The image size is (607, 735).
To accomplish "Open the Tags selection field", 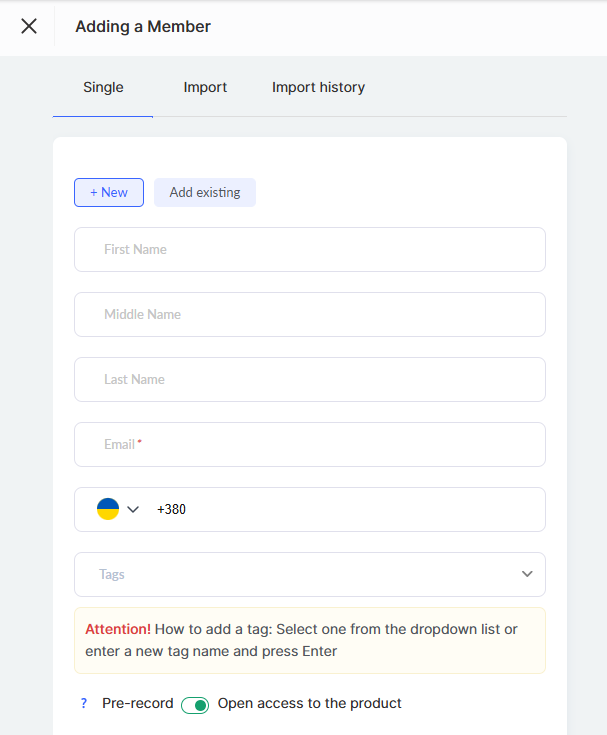I will click(300, 574).
